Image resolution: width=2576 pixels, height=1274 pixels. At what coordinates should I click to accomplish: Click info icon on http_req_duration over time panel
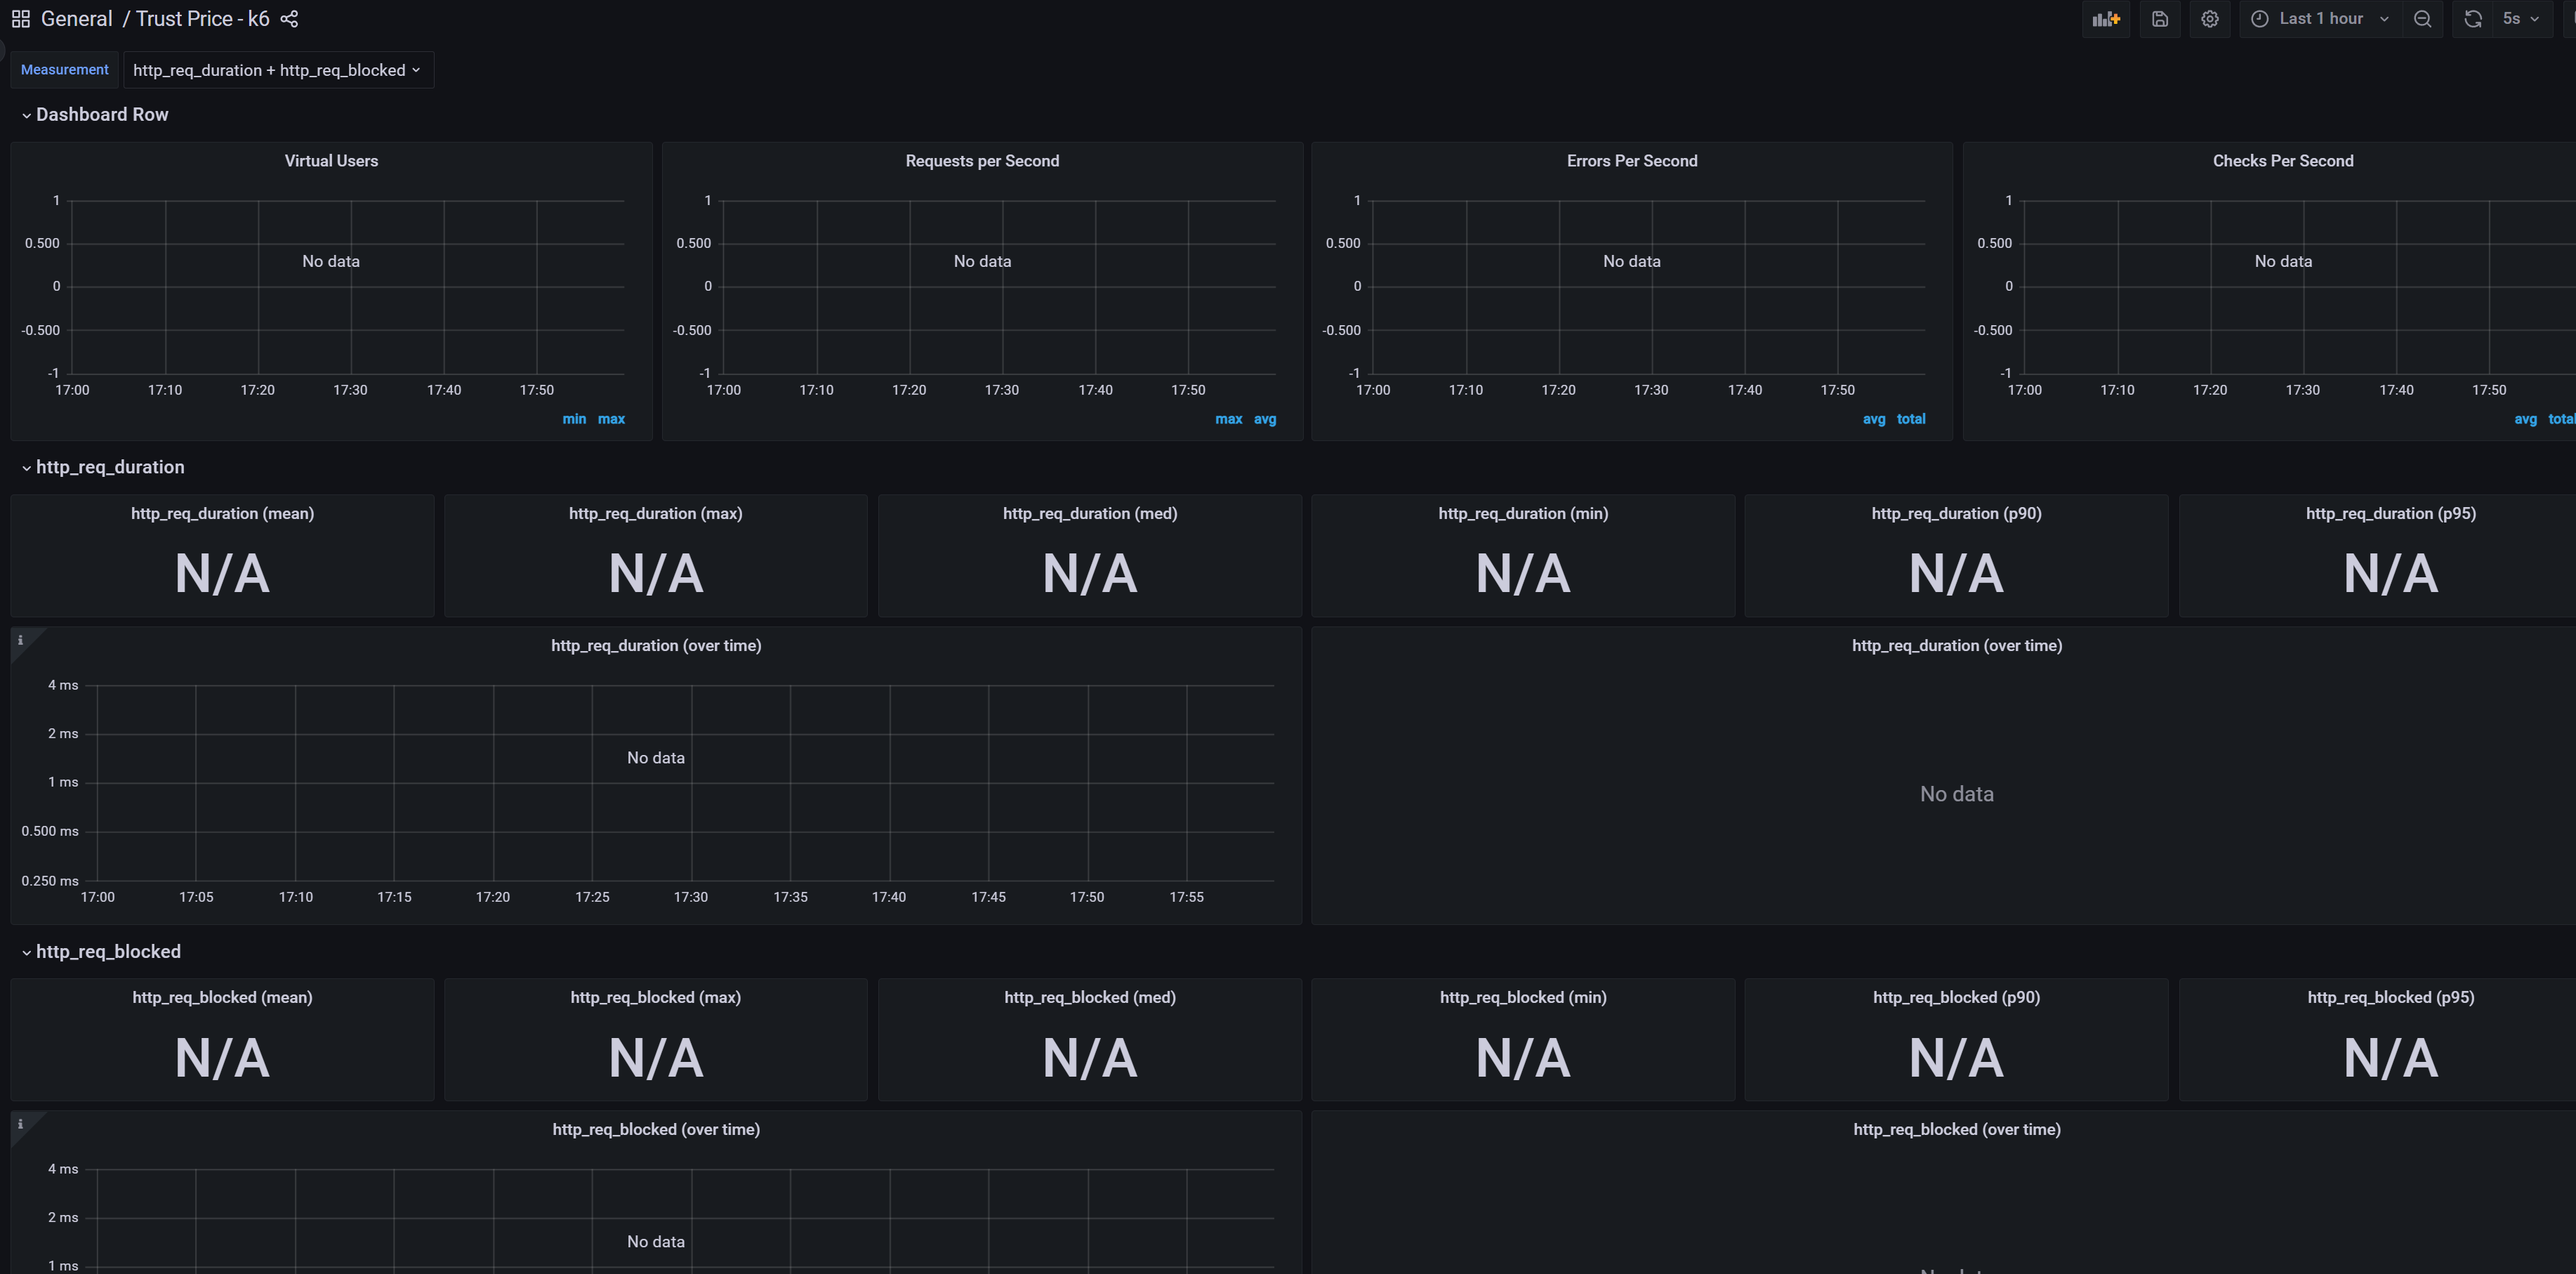click(20, 640)
